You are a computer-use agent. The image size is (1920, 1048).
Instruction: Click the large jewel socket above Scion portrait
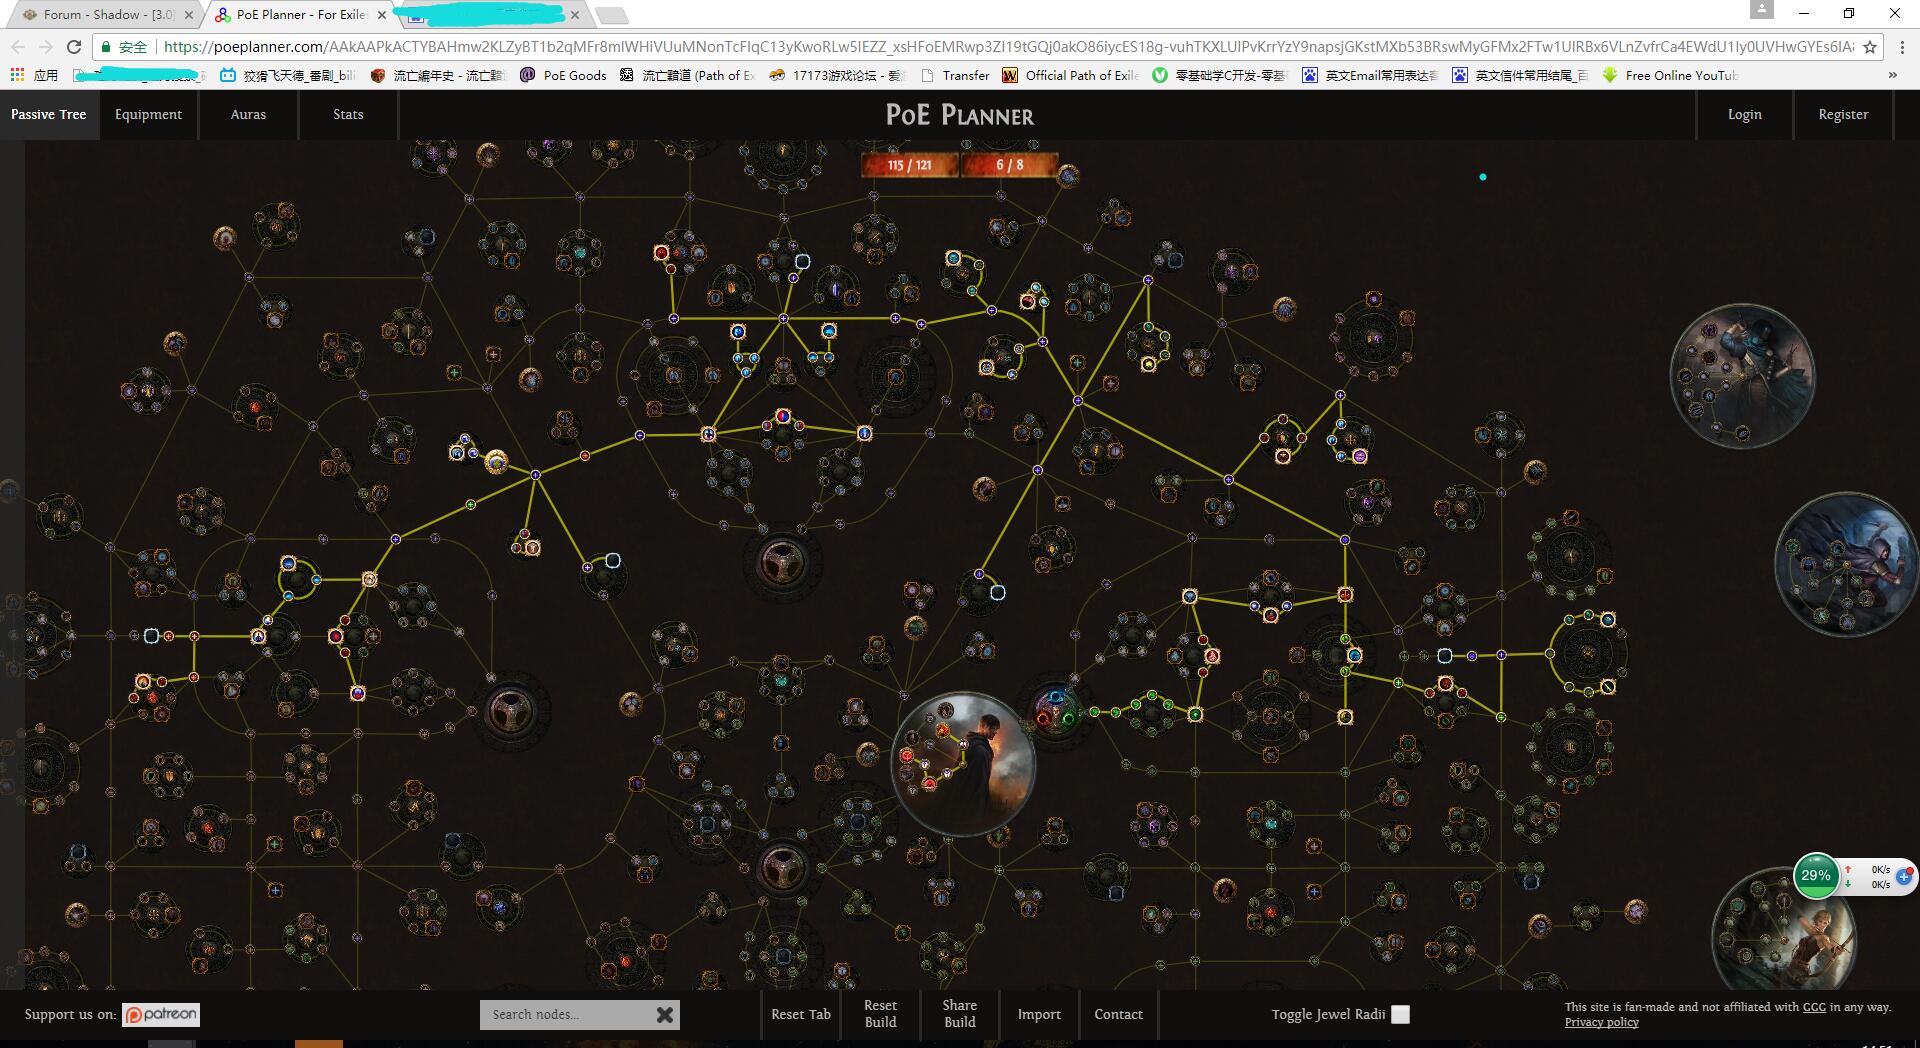(782, 563)
